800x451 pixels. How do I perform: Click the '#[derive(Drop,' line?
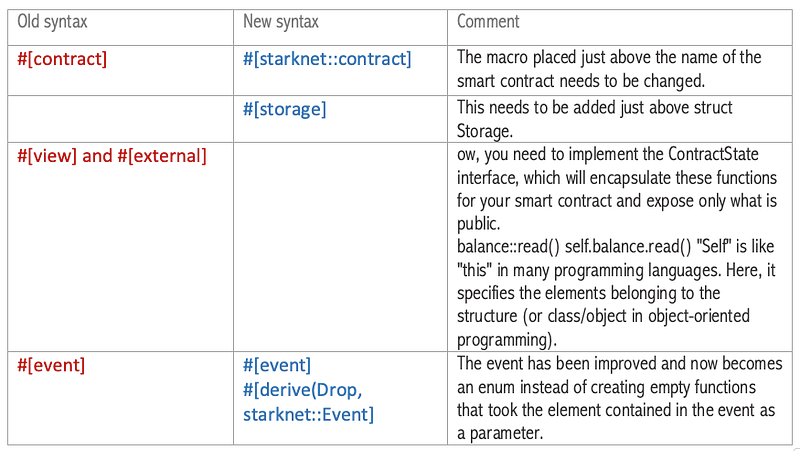tap(303, 390)
